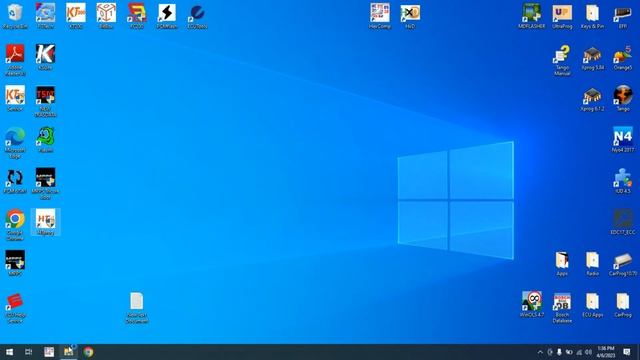
Task: Open the notification Action Center
Action: pos(627,352)
